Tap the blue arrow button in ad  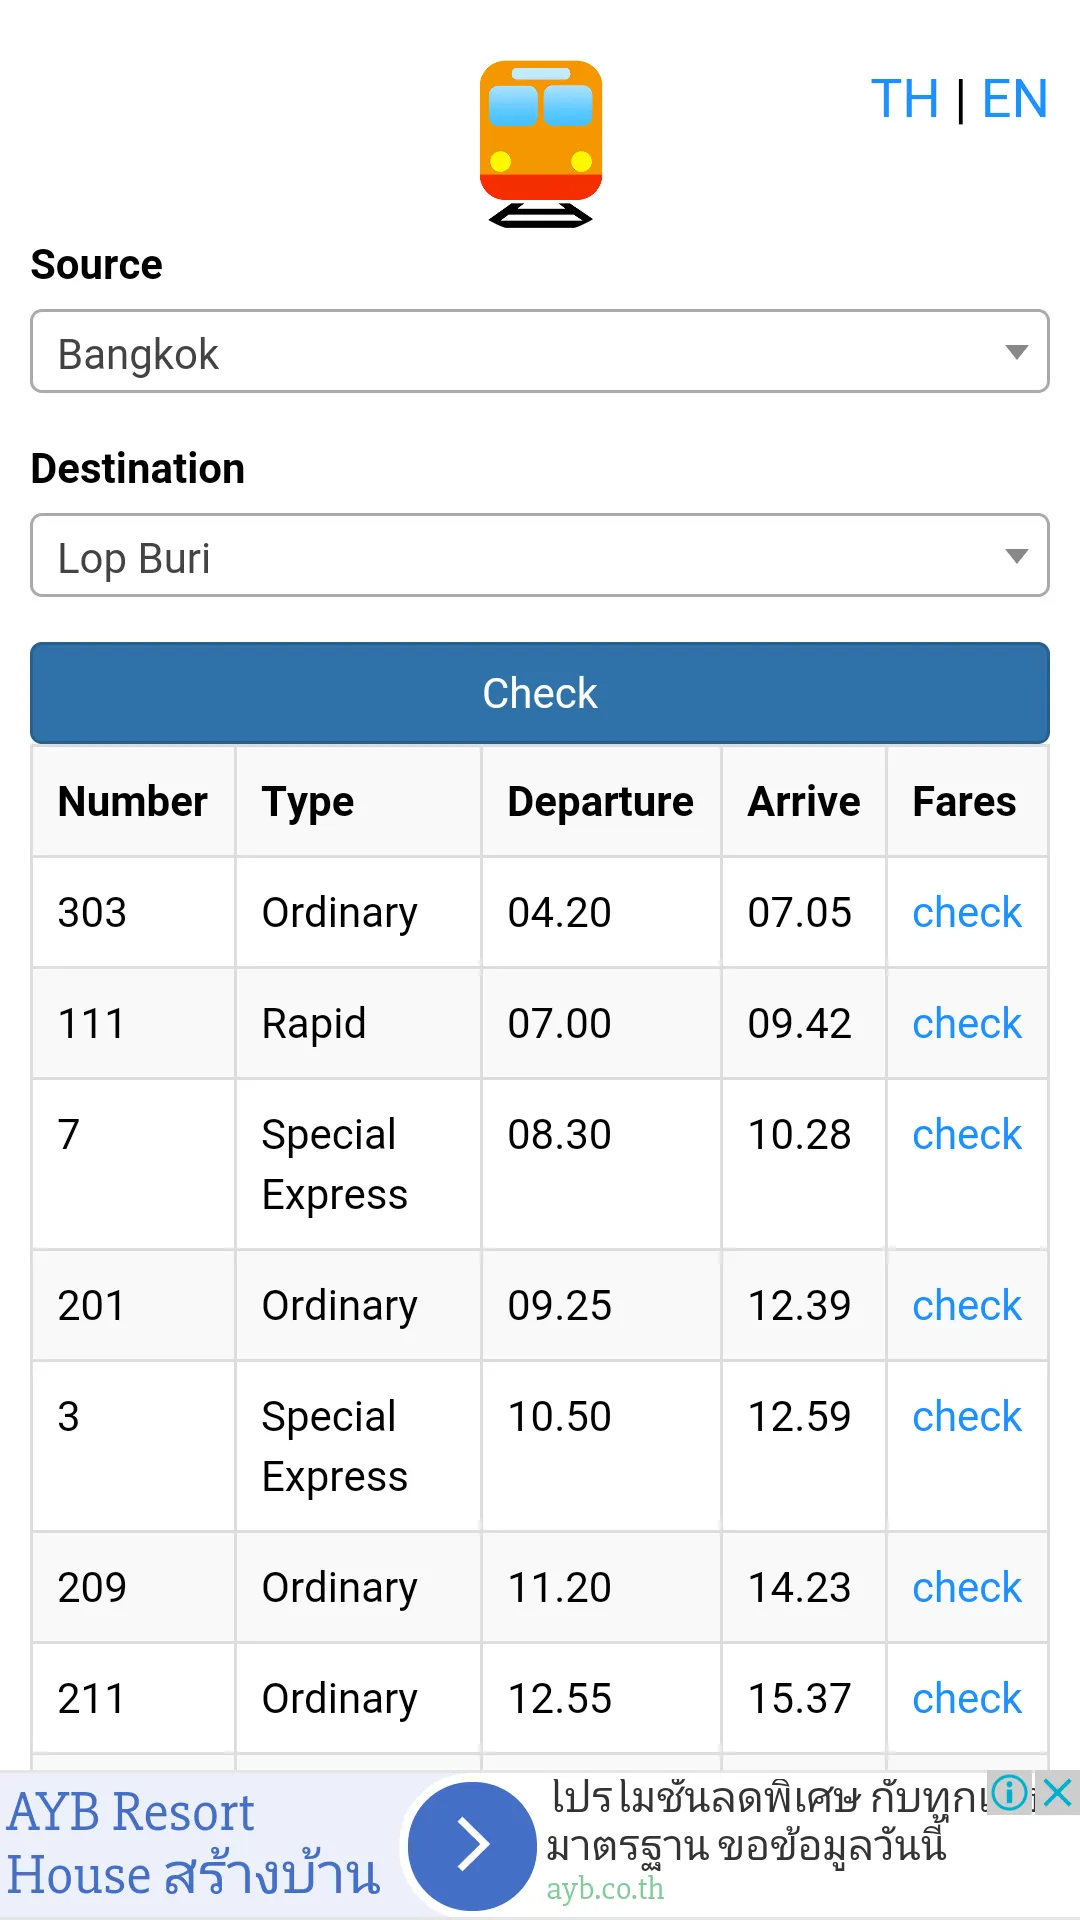click(473, 1846)
